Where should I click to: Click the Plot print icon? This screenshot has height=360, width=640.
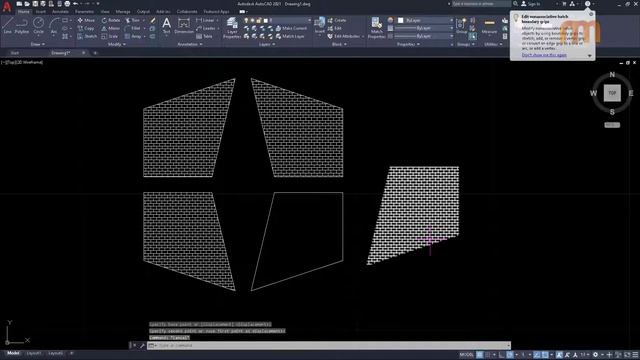pos(67,4)
